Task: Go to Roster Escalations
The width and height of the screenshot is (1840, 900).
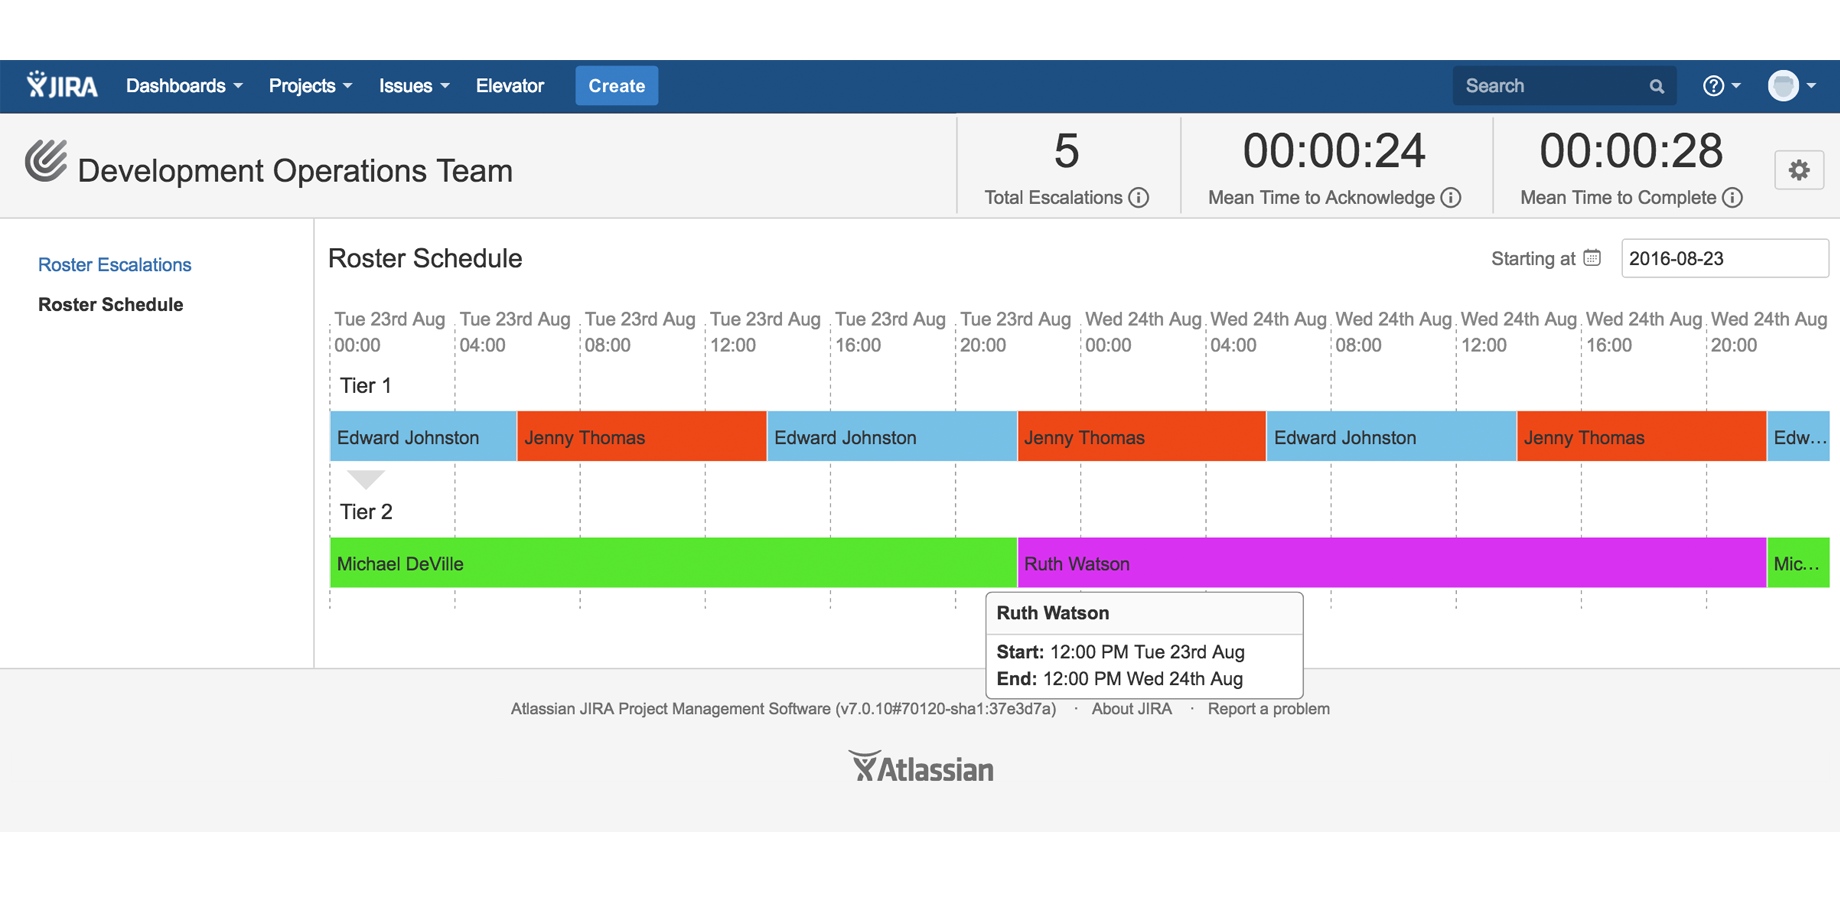Action: click(115, 265)
